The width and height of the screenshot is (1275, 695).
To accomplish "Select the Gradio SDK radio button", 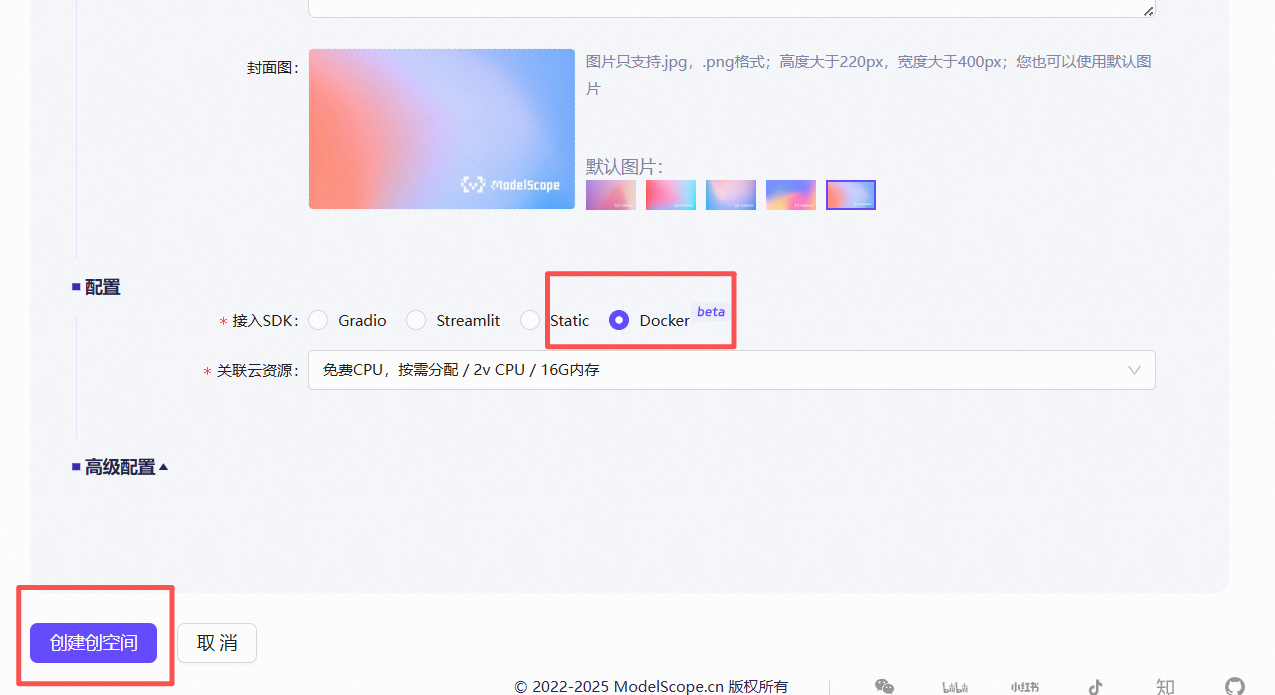I will [318, 320].
